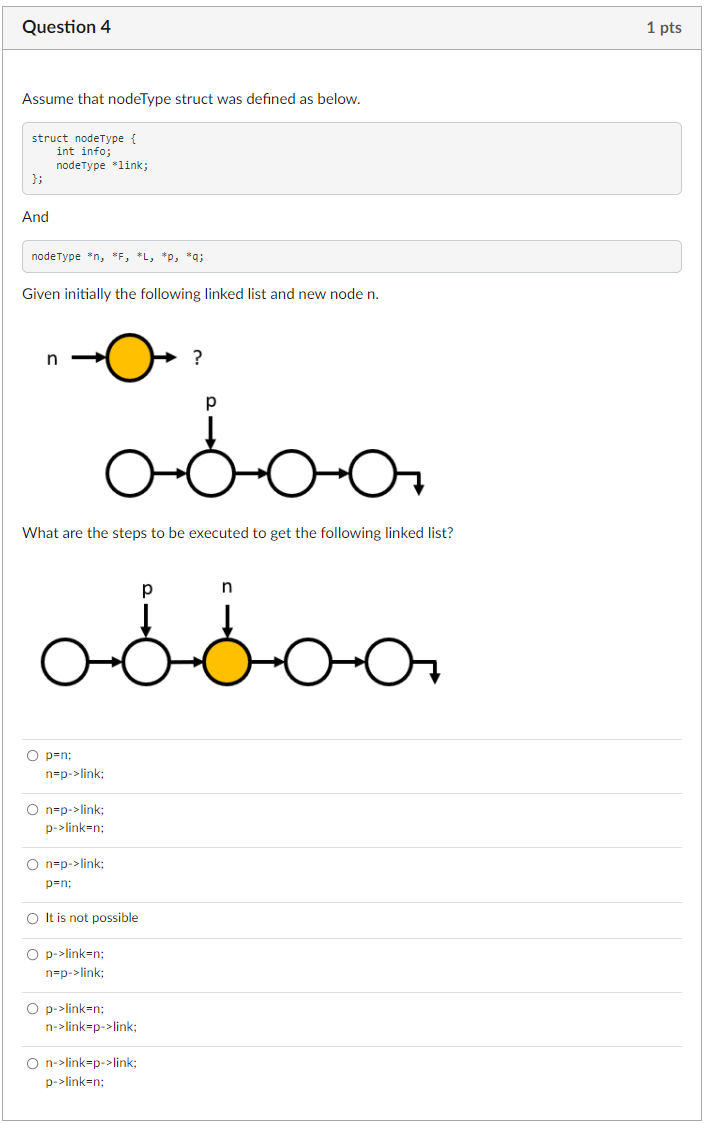The height and width of the screenshot is (1124, 704).
Task: Choose the "It is not possible" option
Action: 33,917
